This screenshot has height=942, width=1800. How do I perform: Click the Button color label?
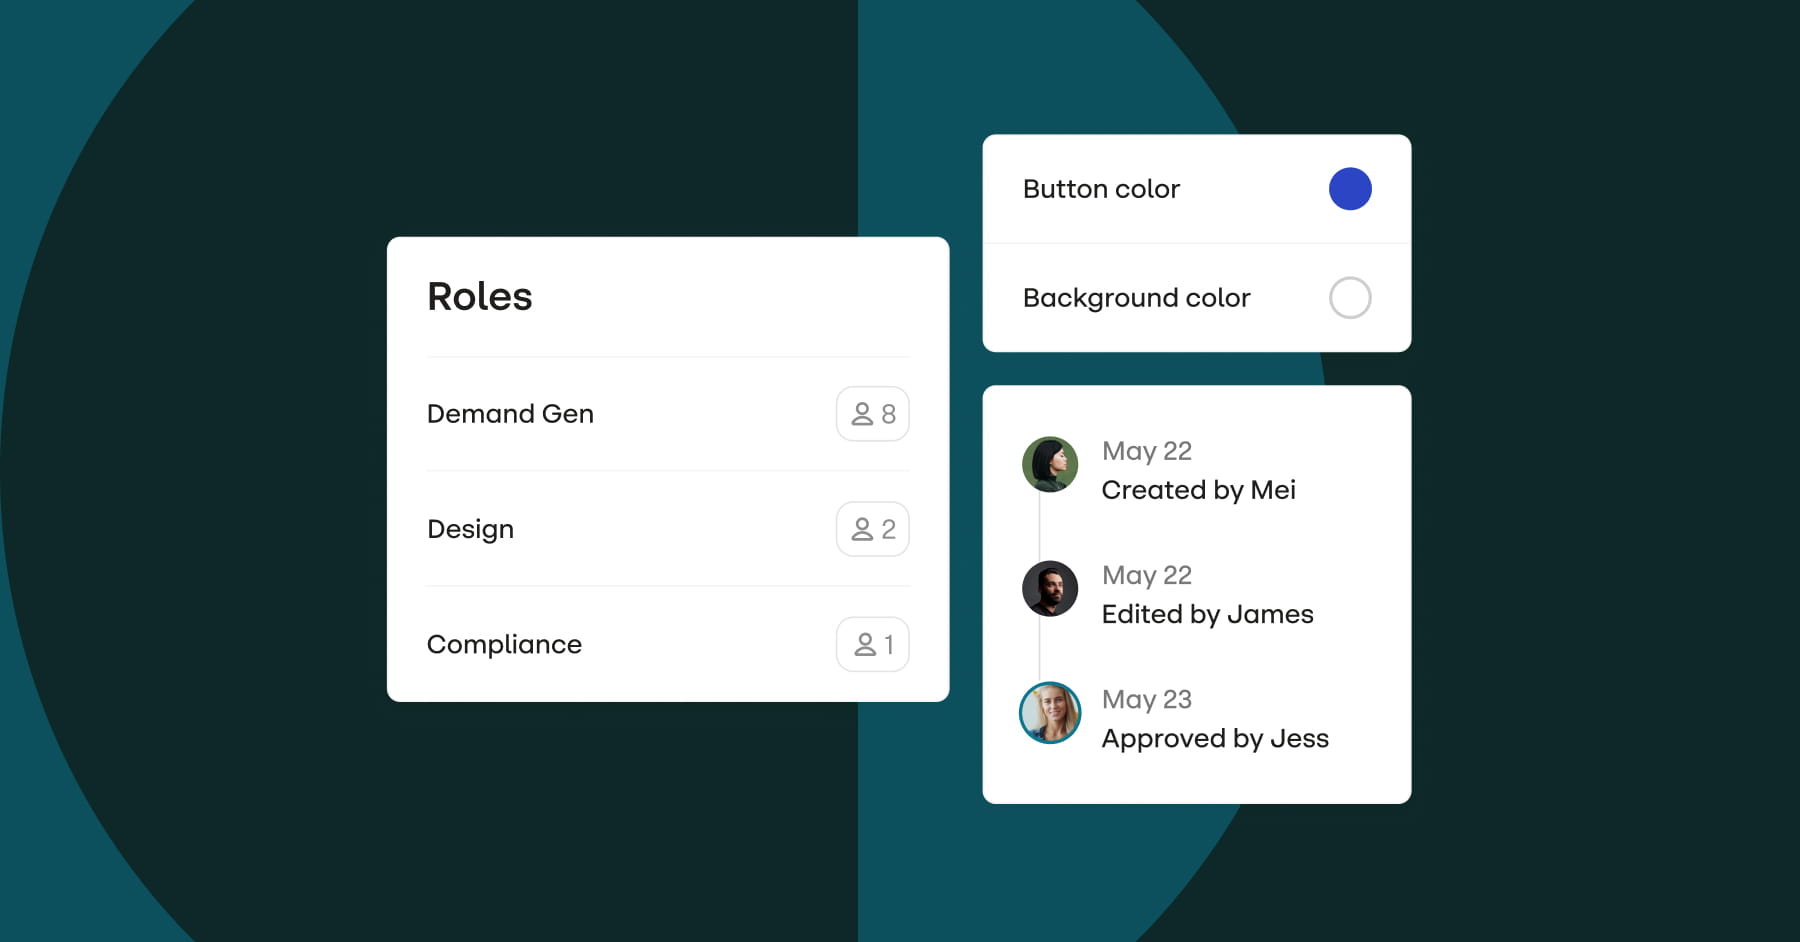coord(1101,189)
